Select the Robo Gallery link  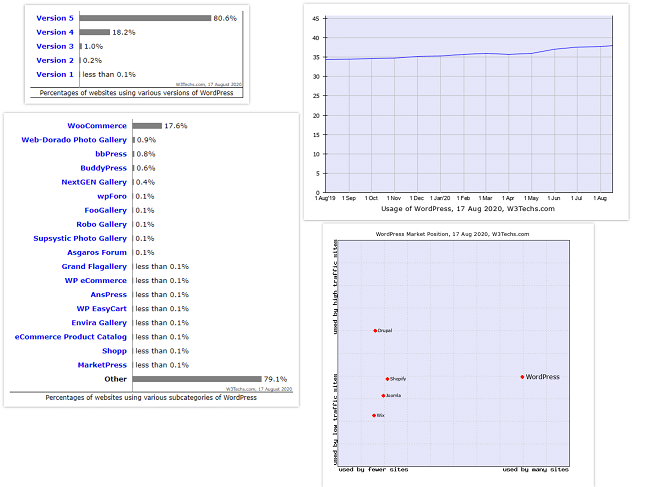pyautogui.click(x=101, y=224)
